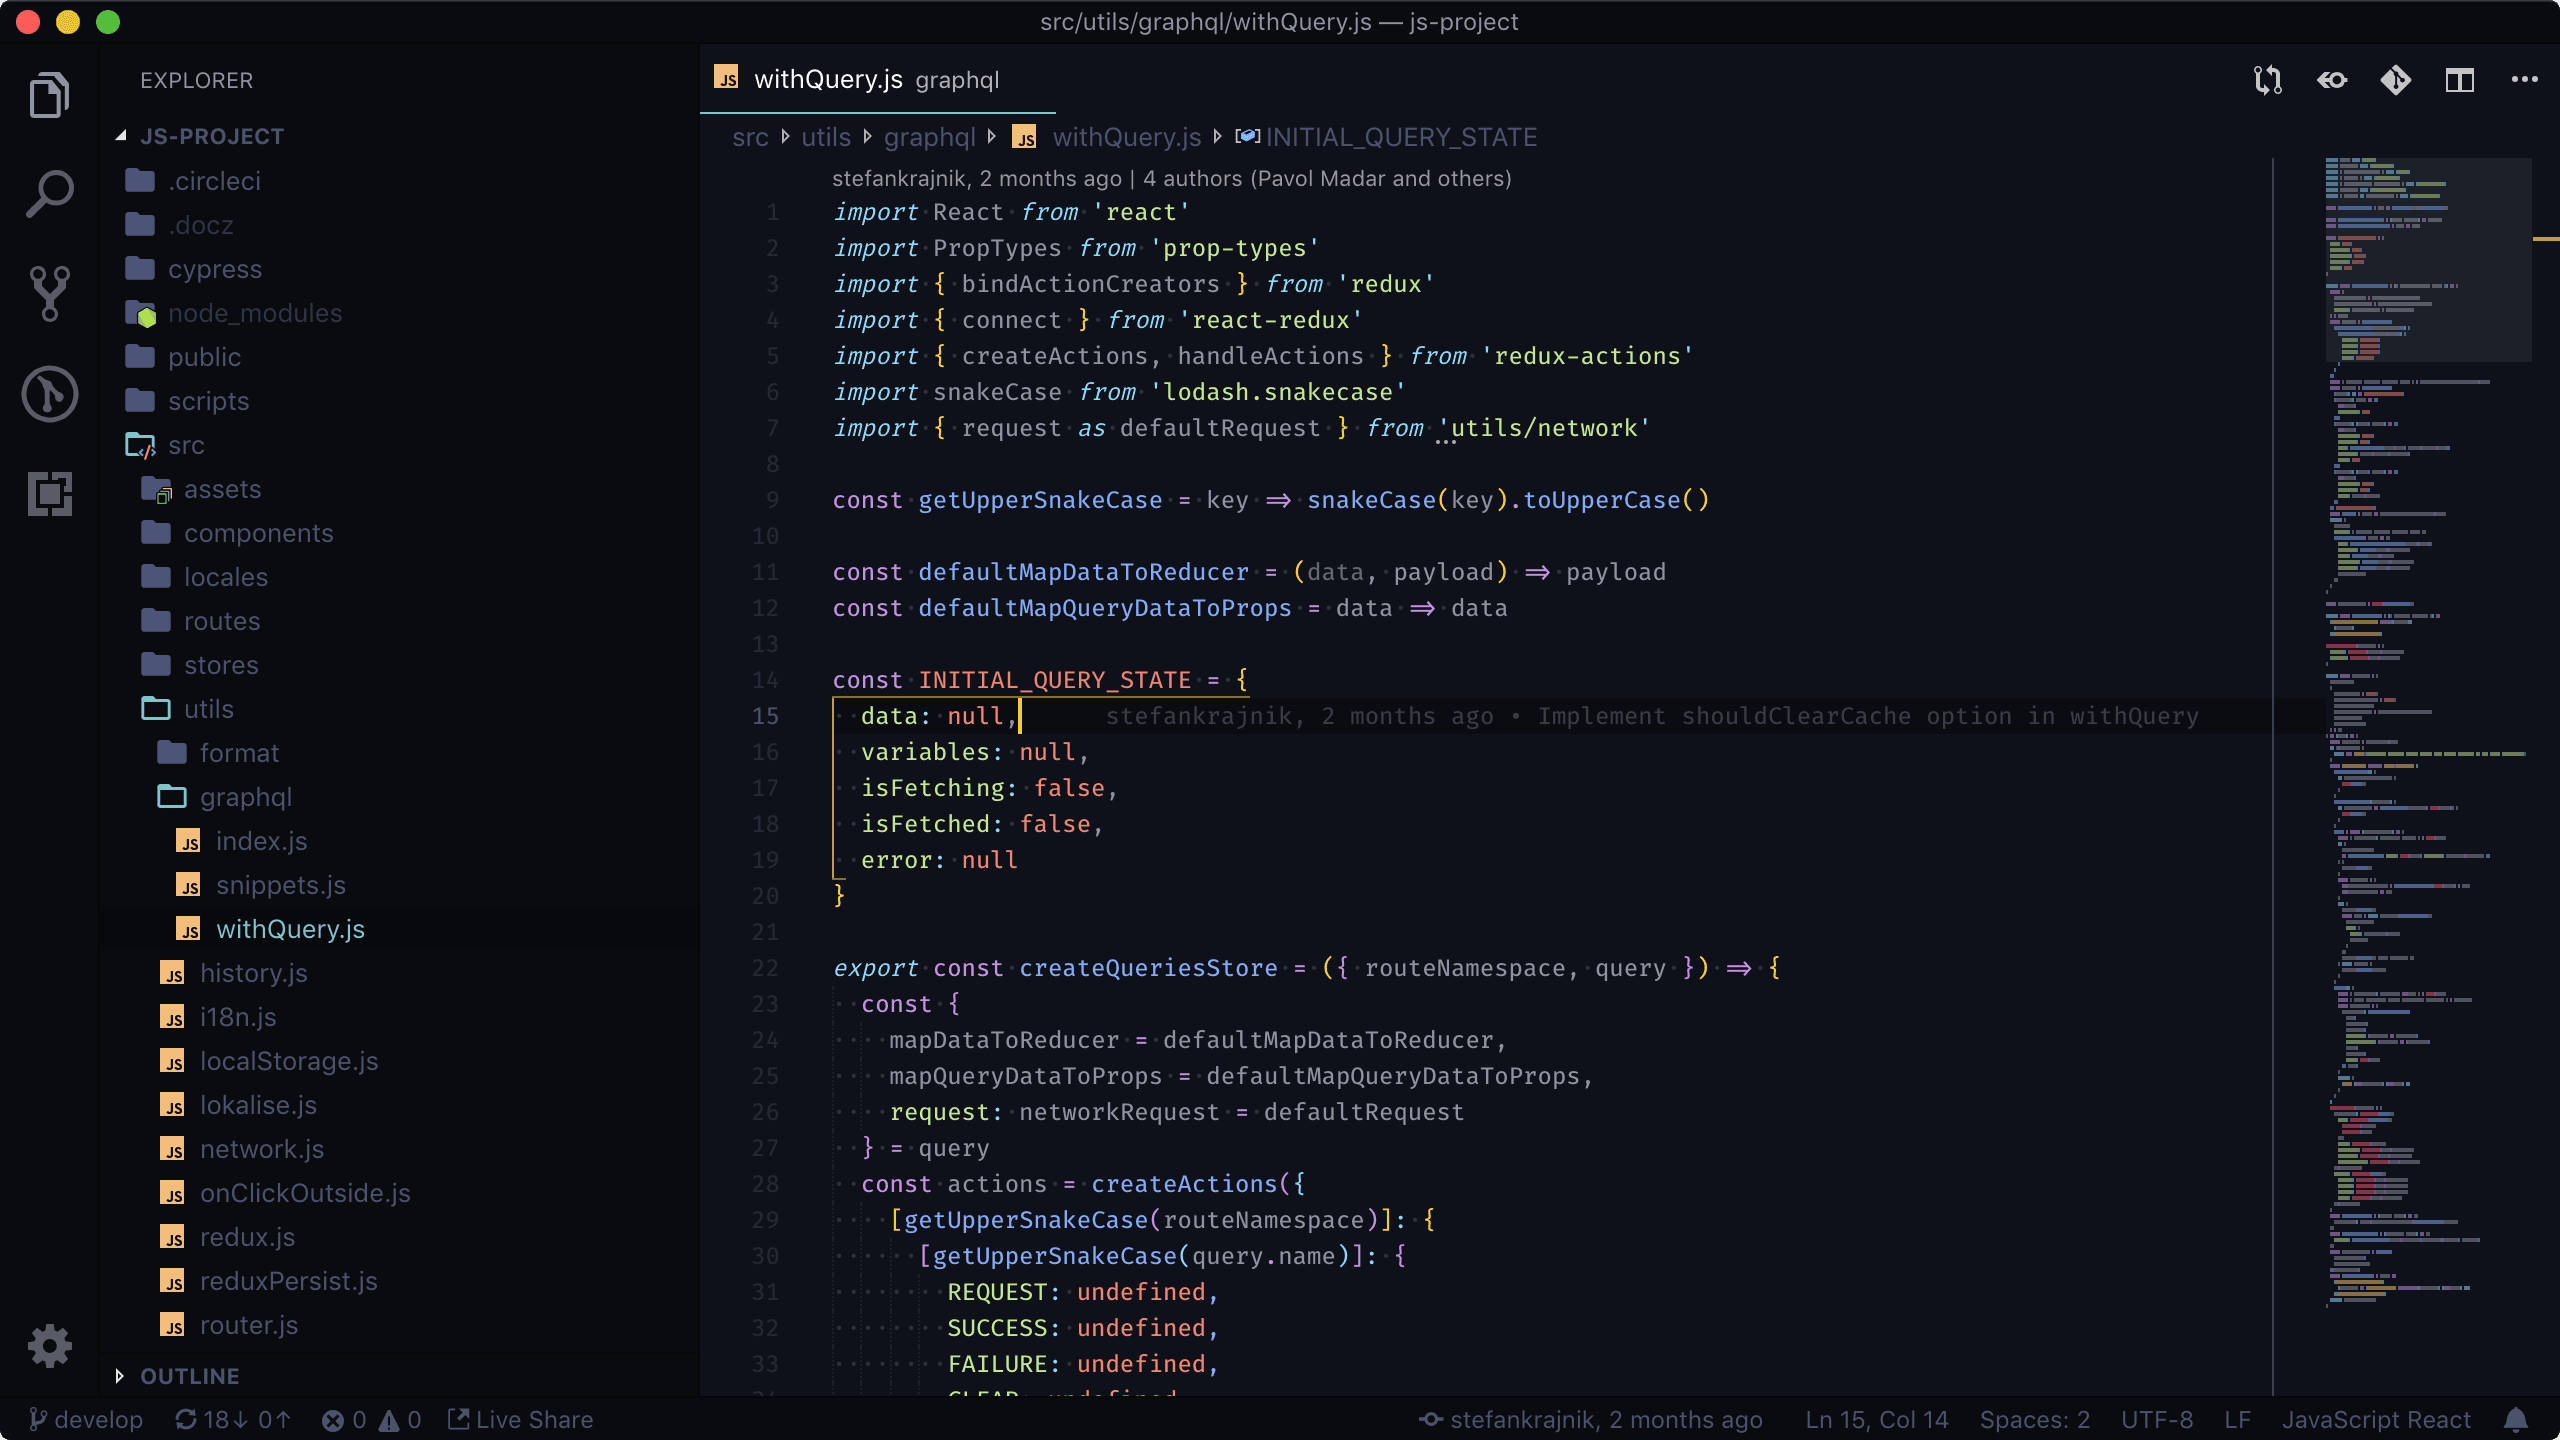
Task: Expand the components folder
Action: point(400,533)
